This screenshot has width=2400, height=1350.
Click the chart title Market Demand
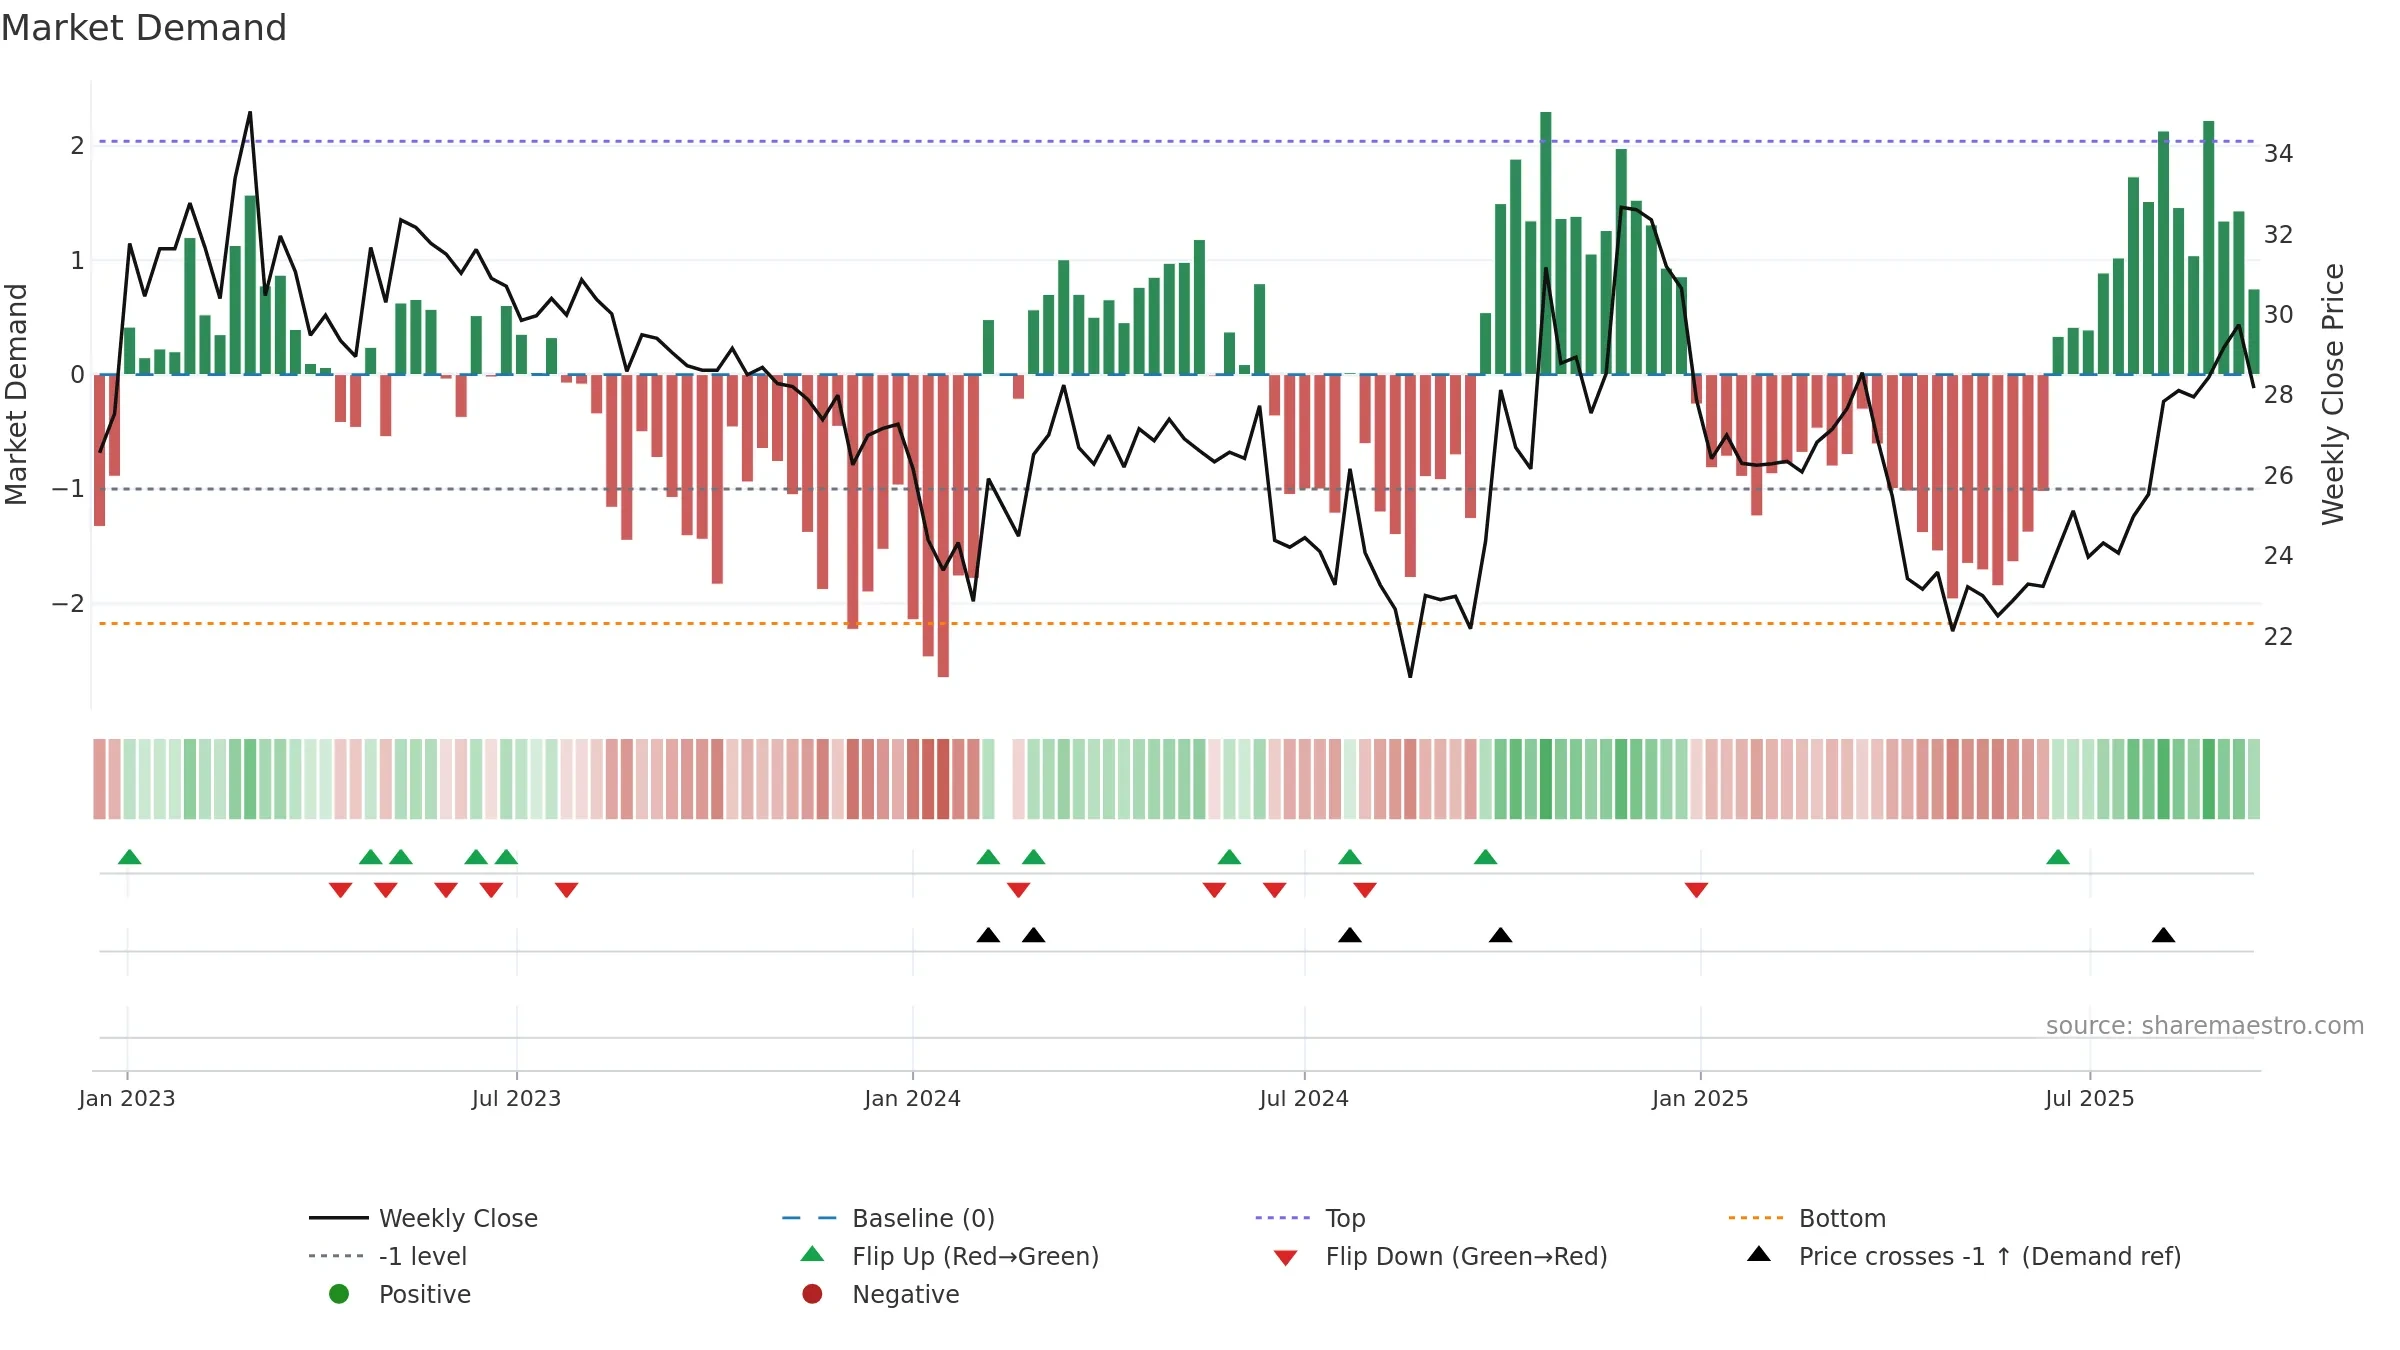point(144,28)
